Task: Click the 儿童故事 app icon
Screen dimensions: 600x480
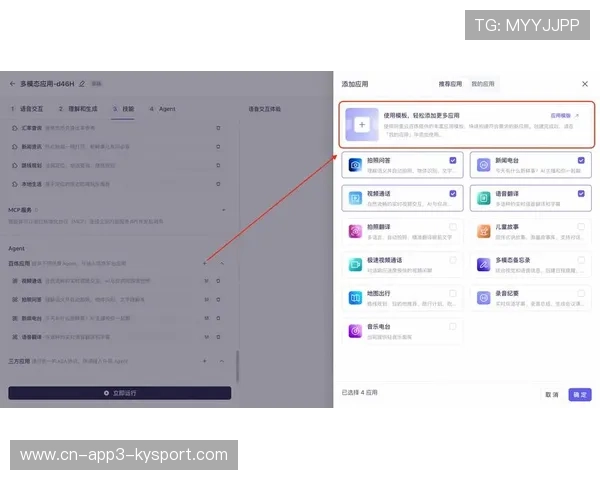Action: pos(483,232)
